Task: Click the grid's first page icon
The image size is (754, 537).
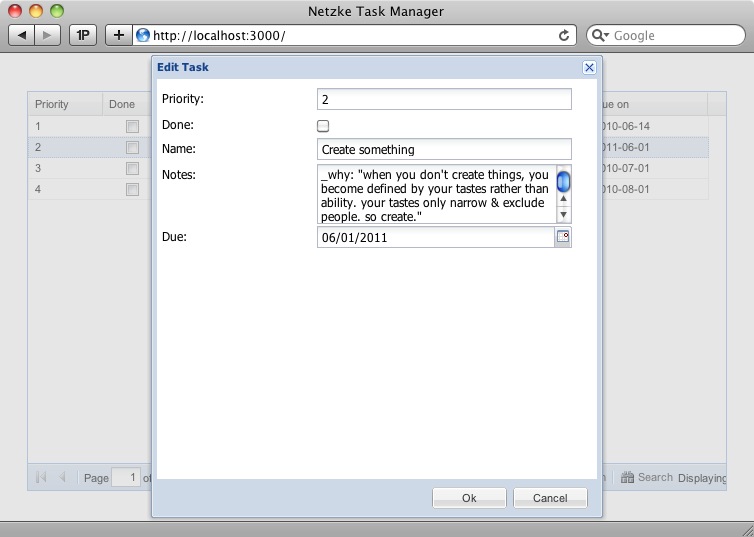Action: (41, 477)
